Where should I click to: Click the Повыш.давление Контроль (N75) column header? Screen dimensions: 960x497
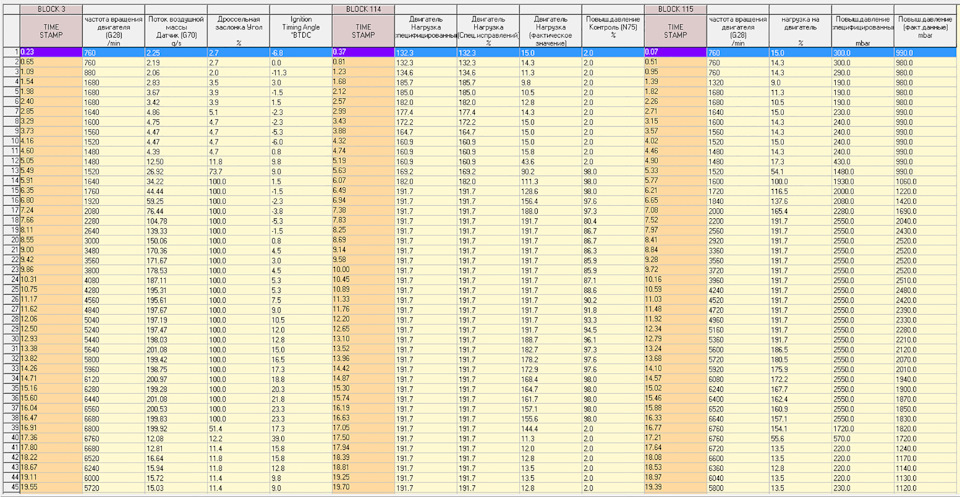coord(612,31)
